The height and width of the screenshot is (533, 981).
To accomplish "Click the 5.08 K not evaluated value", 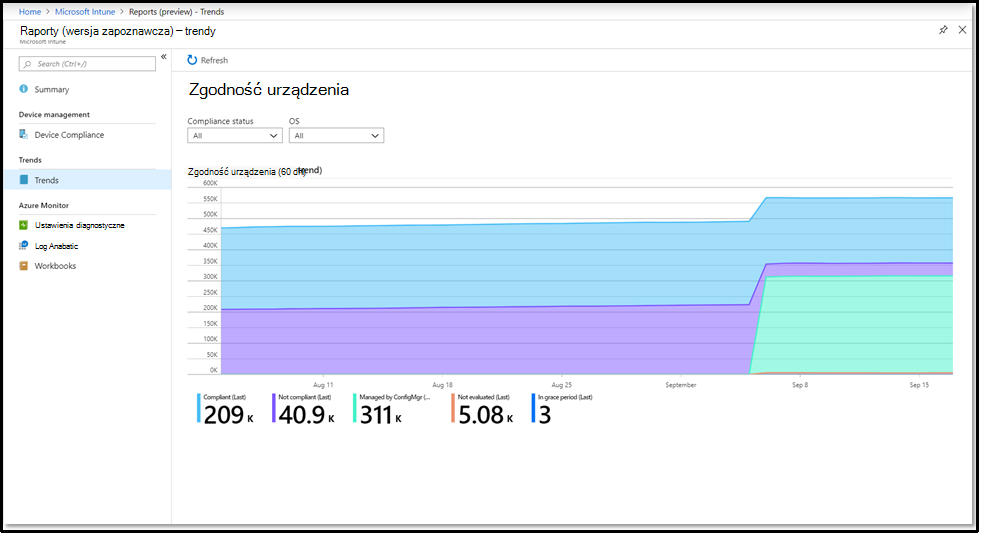I will pos(485,415).
